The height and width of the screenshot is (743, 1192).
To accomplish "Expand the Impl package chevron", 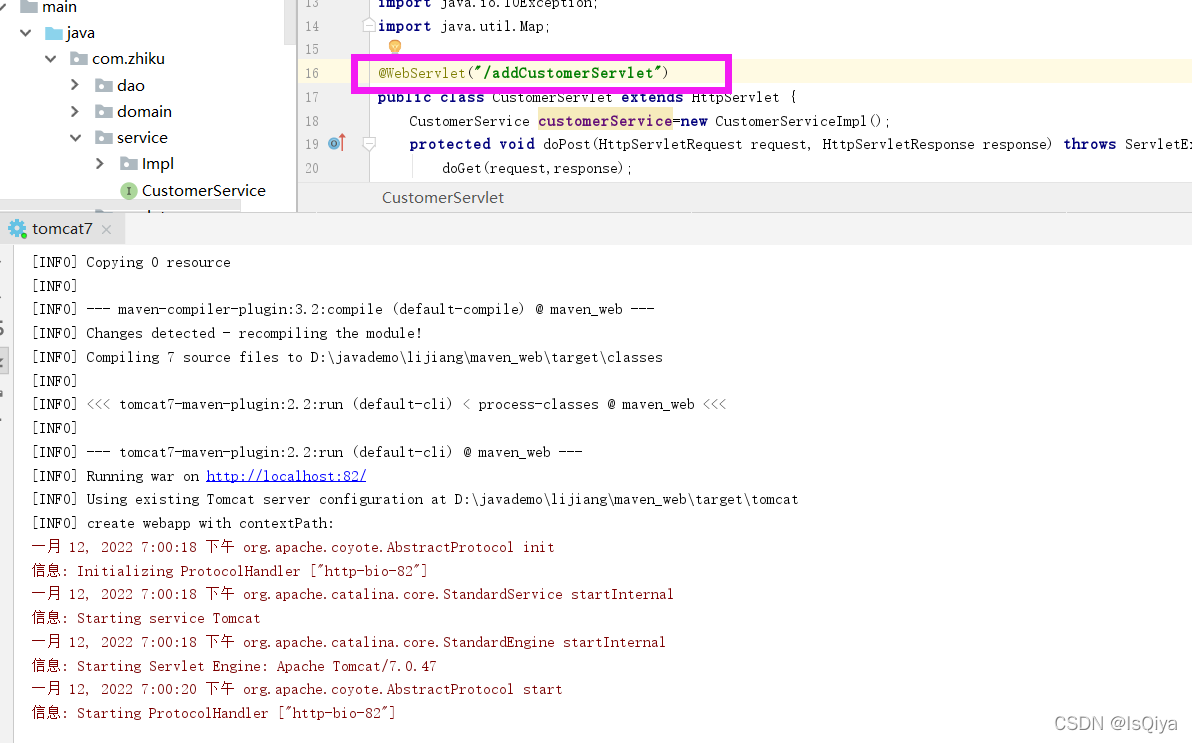I will click(x=100, y=163).
